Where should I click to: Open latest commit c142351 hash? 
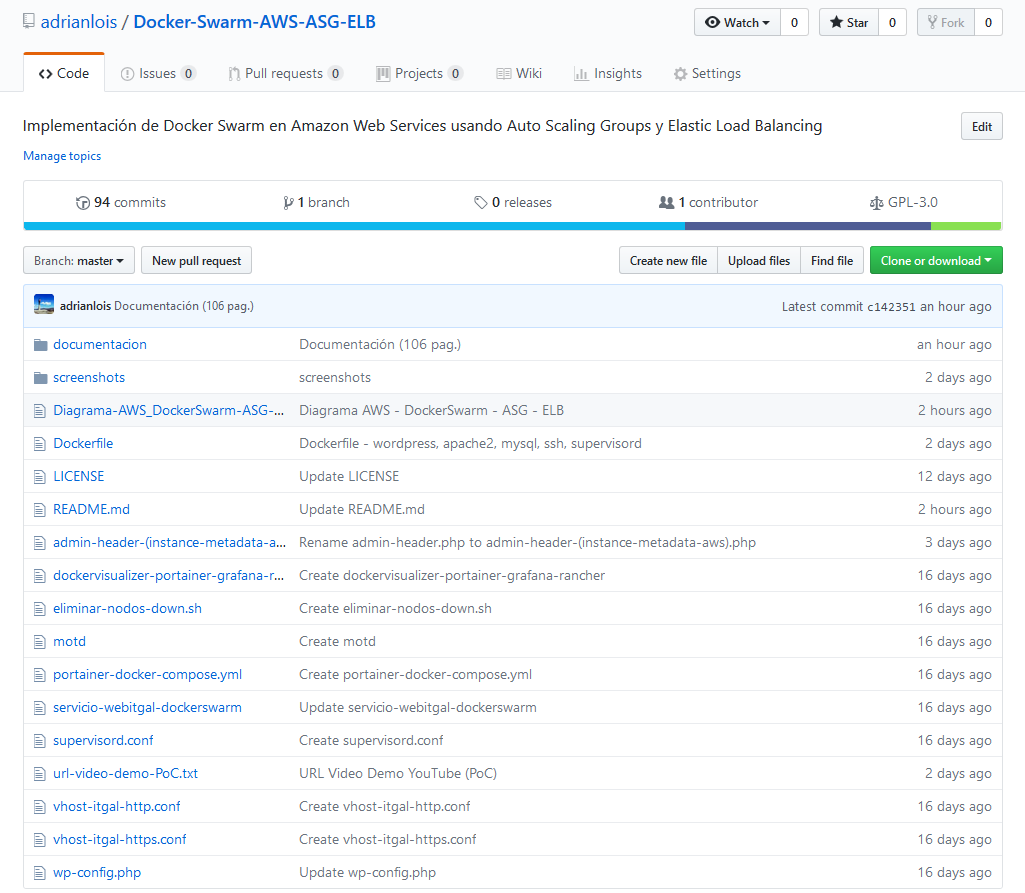[x=891, y=307]
